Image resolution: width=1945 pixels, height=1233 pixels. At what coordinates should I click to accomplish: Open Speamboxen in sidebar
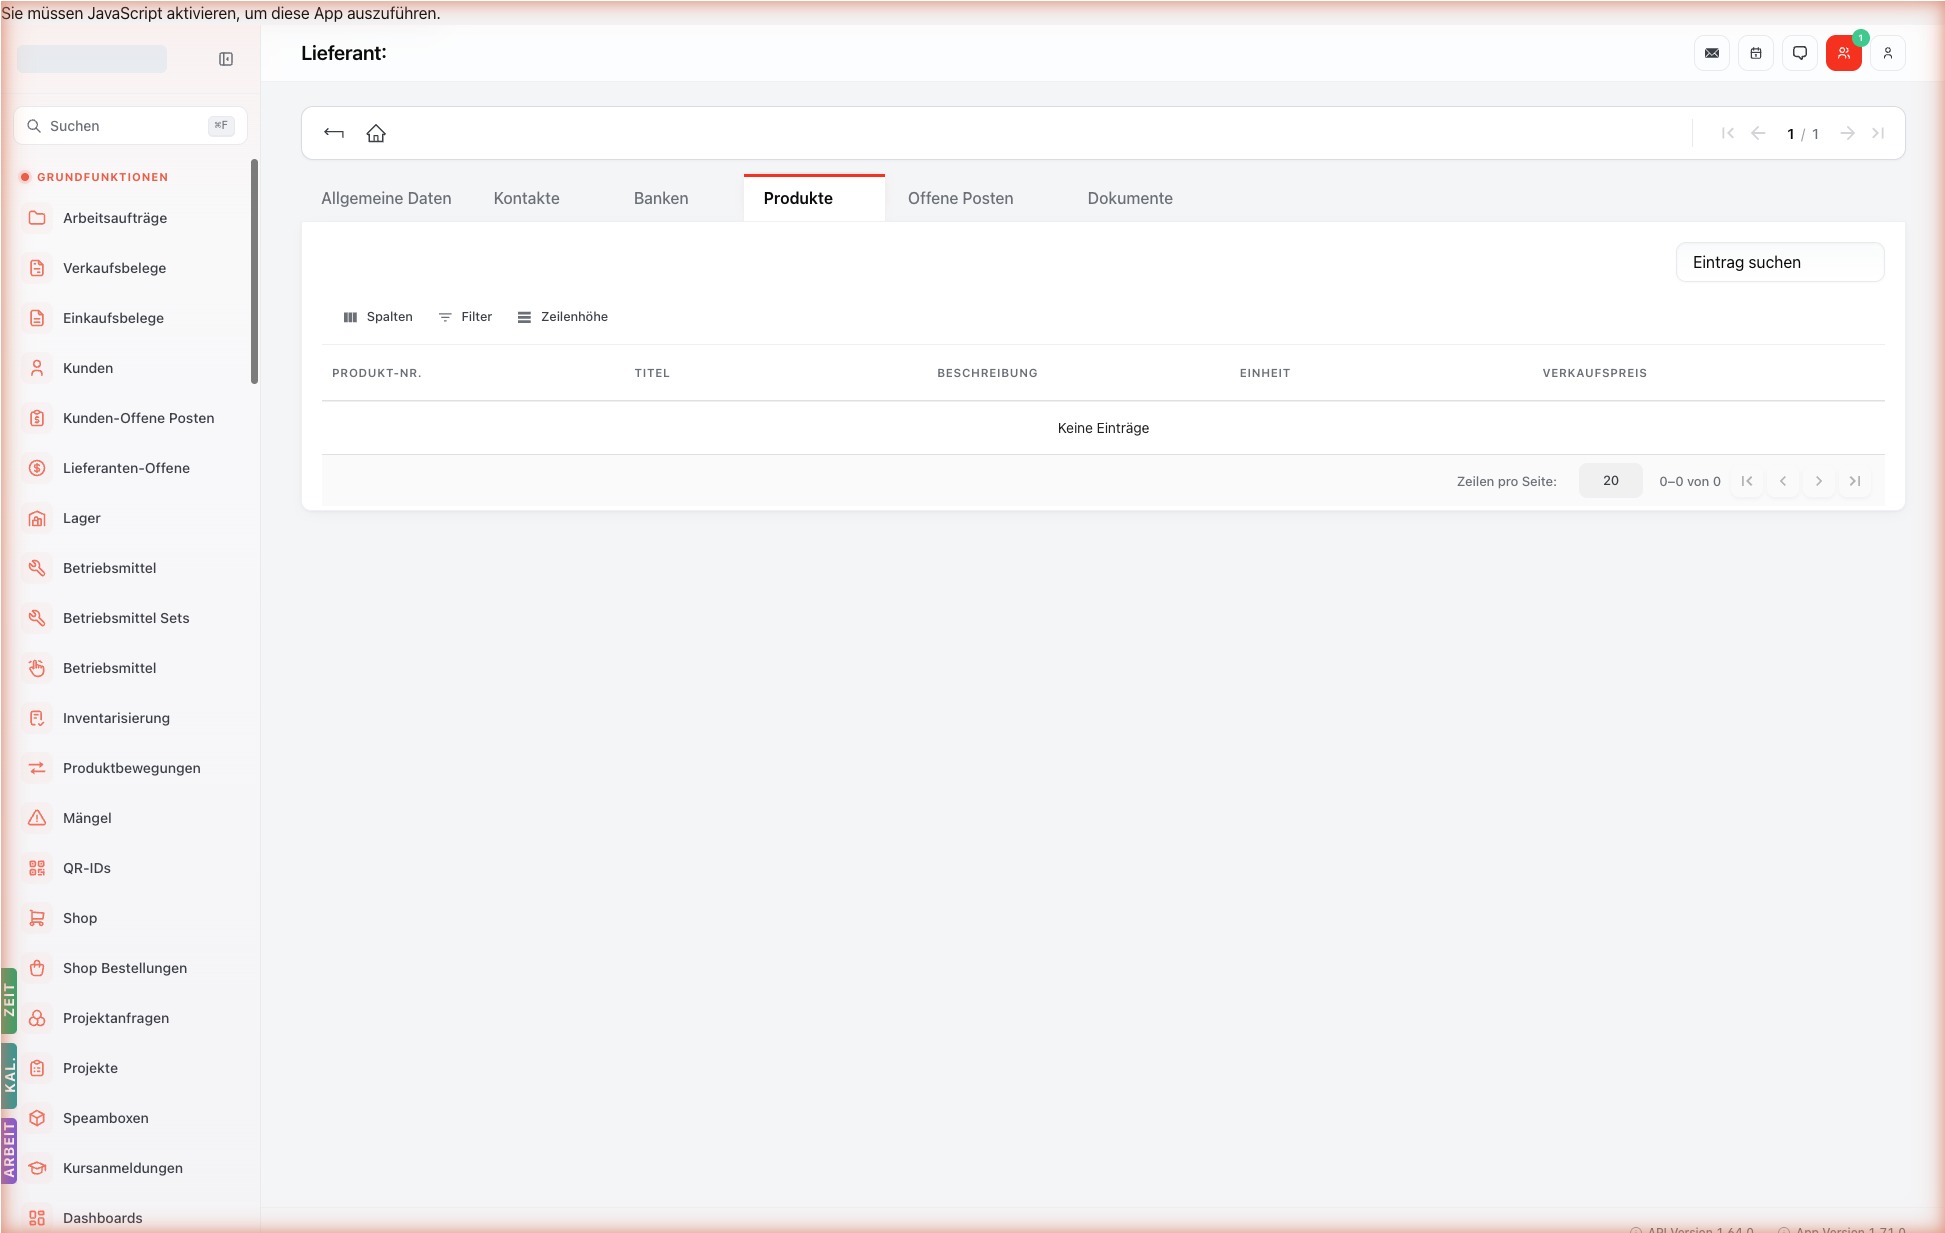[131, 1118]
